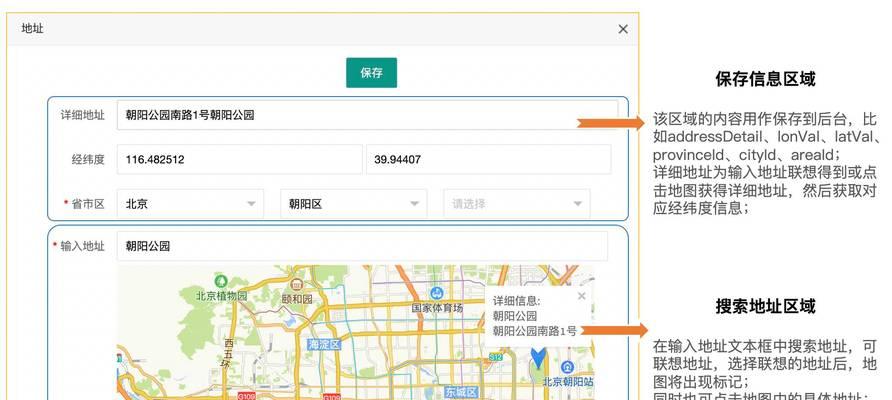This screenshot has height=400, width=892.
Task: Close the map info popup 详细信息
Action: 581,296
